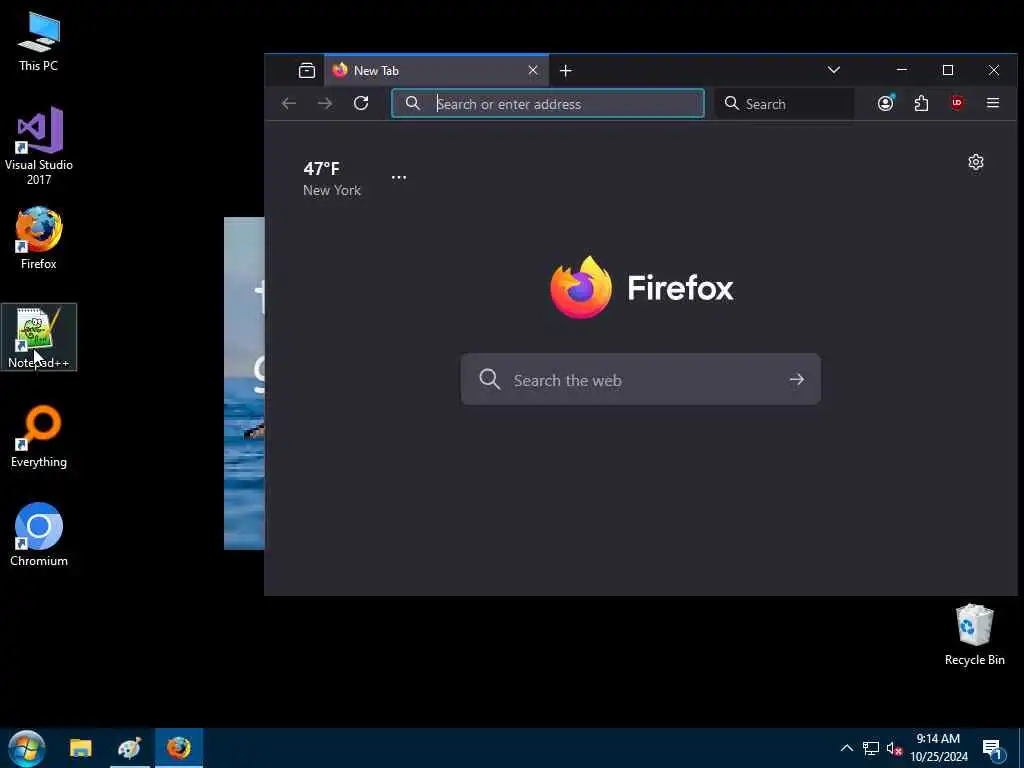This screenshot has width=1024, height=768.
Task: Open the Firefox hamburger application menu
Action: [x=993, y=103]
